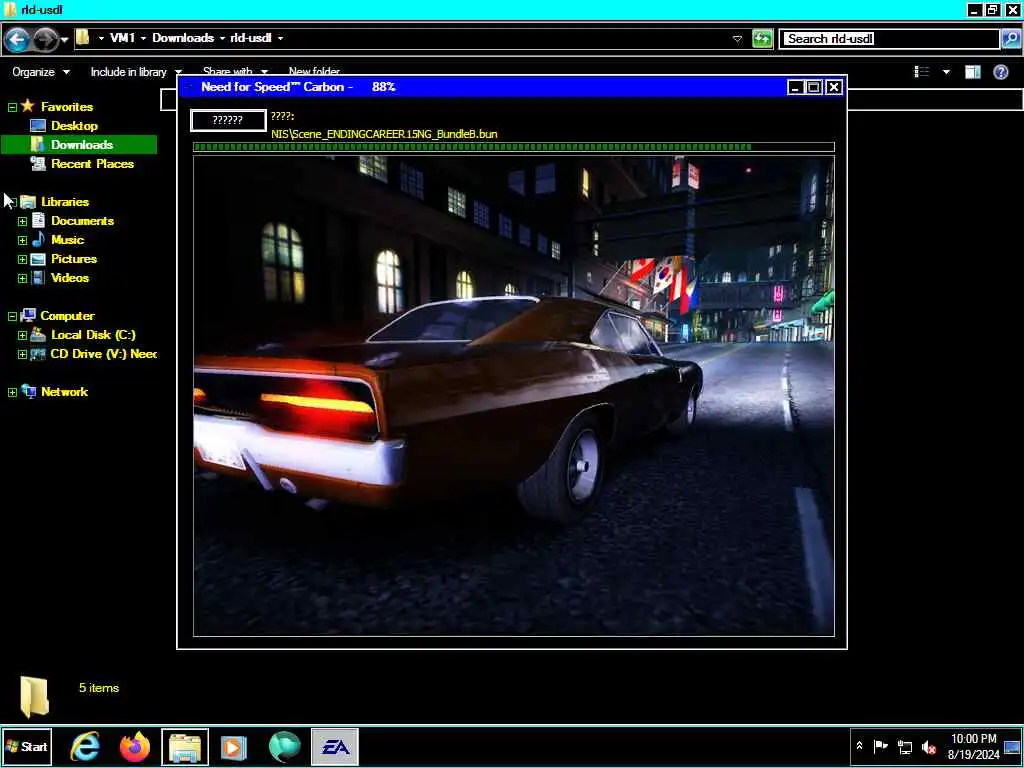
Task: Click the folder icon in address bar
Action: (82, 37)
